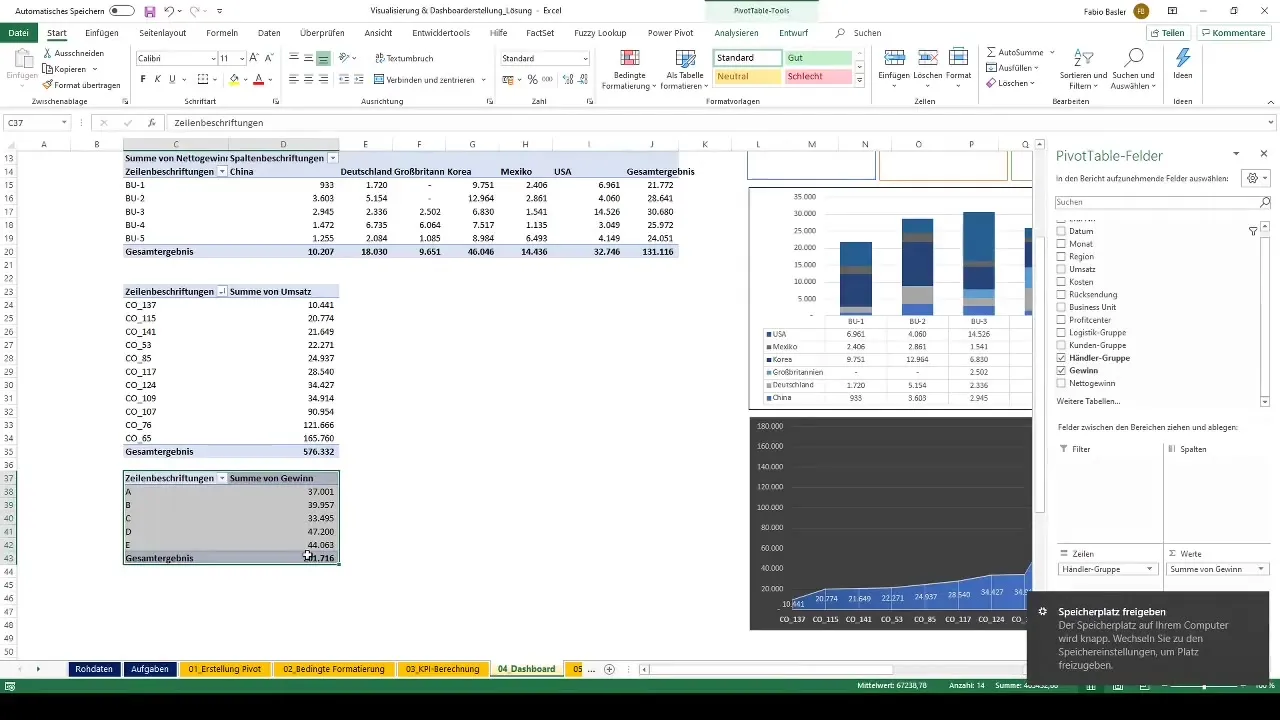1280x720 pixels.
Task: Click the save icon in title bar
Action: 150,11
